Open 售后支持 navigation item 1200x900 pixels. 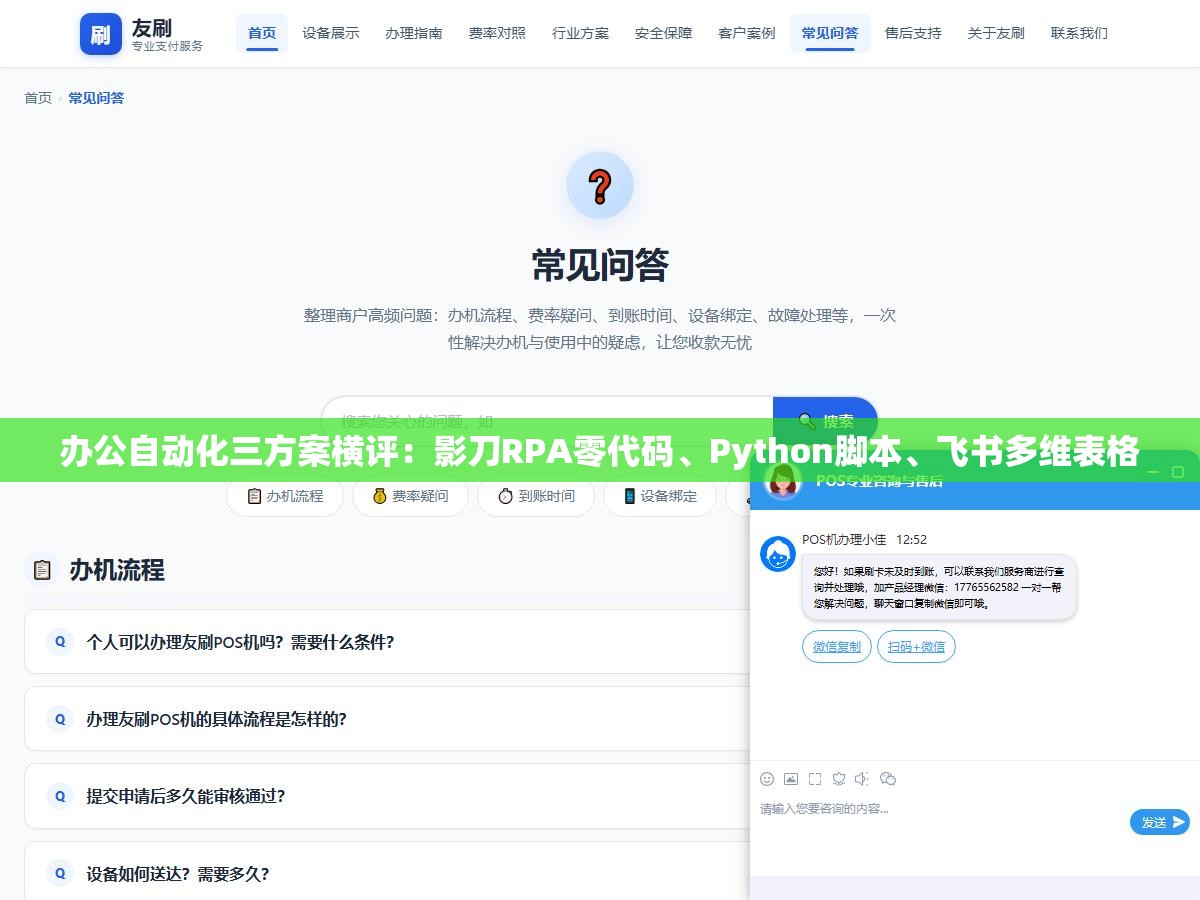pyautogui.click(x=913, y=33)
